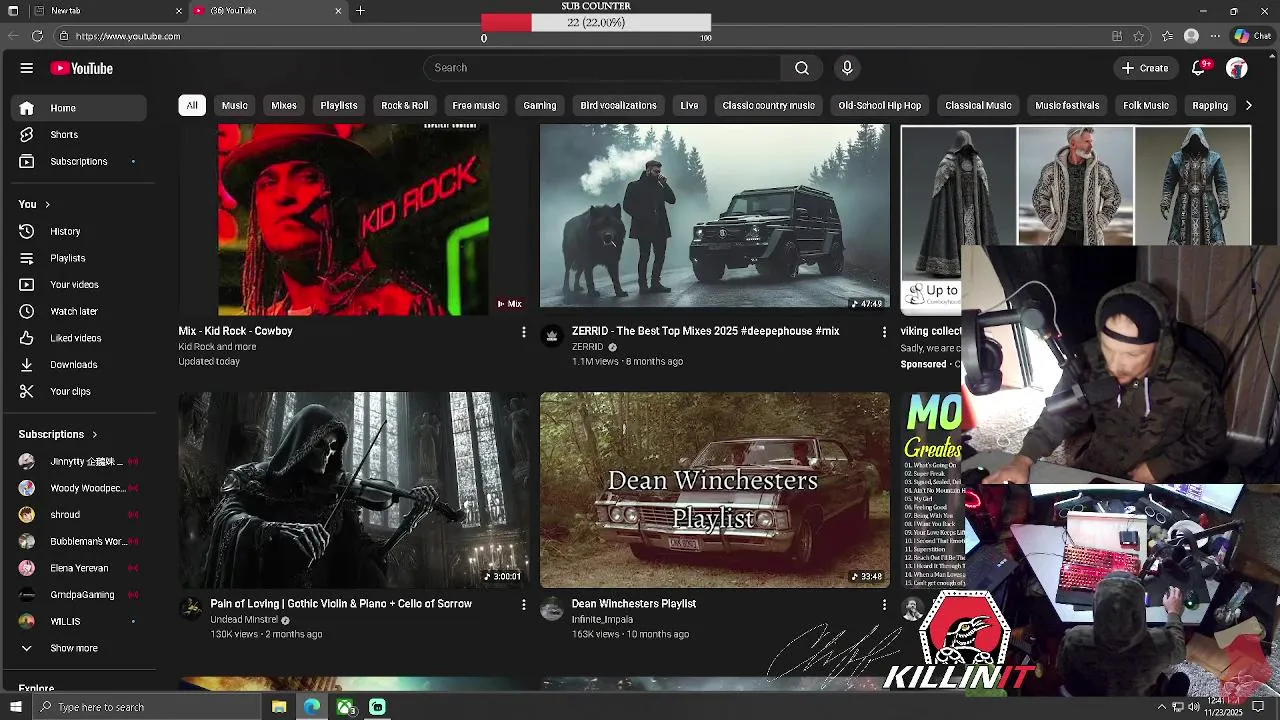The width and height of the screenshot is (1280, 720).
Task: Select the Gaming filter chip
Action: click(x=540, y=105)
